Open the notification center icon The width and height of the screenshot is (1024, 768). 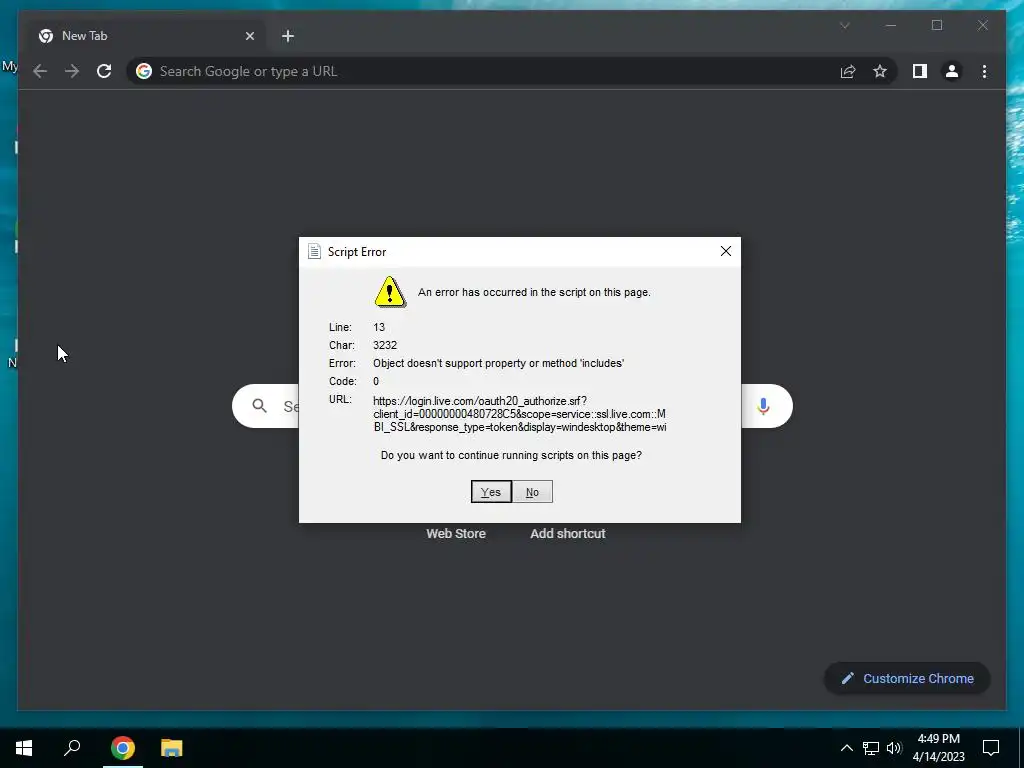(x=991, y=748)
